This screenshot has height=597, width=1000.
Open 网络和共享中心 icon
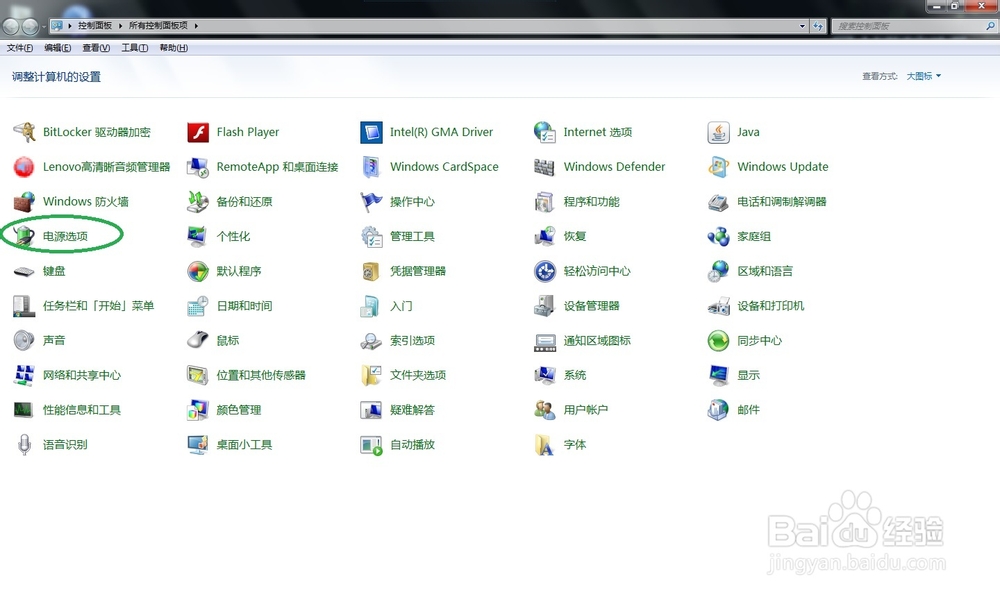coord(24,375)
